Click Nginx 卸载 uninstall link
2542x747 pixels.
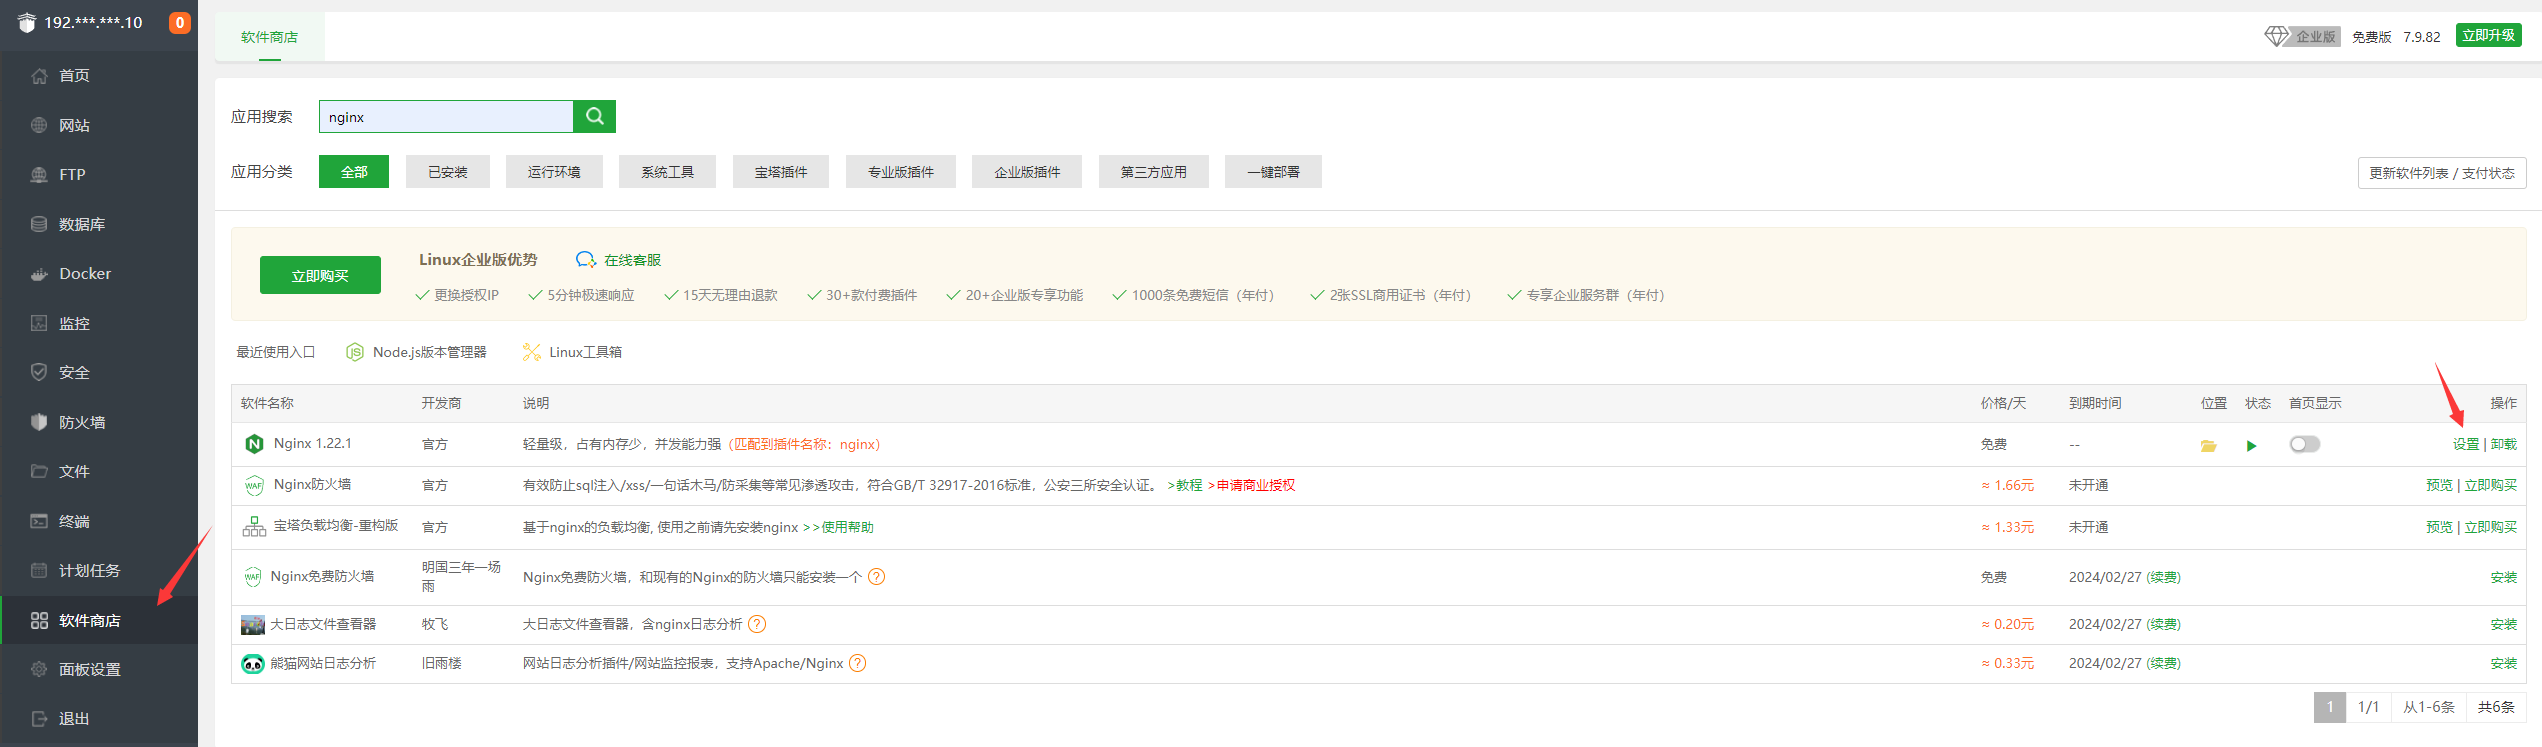[2504, 444]
